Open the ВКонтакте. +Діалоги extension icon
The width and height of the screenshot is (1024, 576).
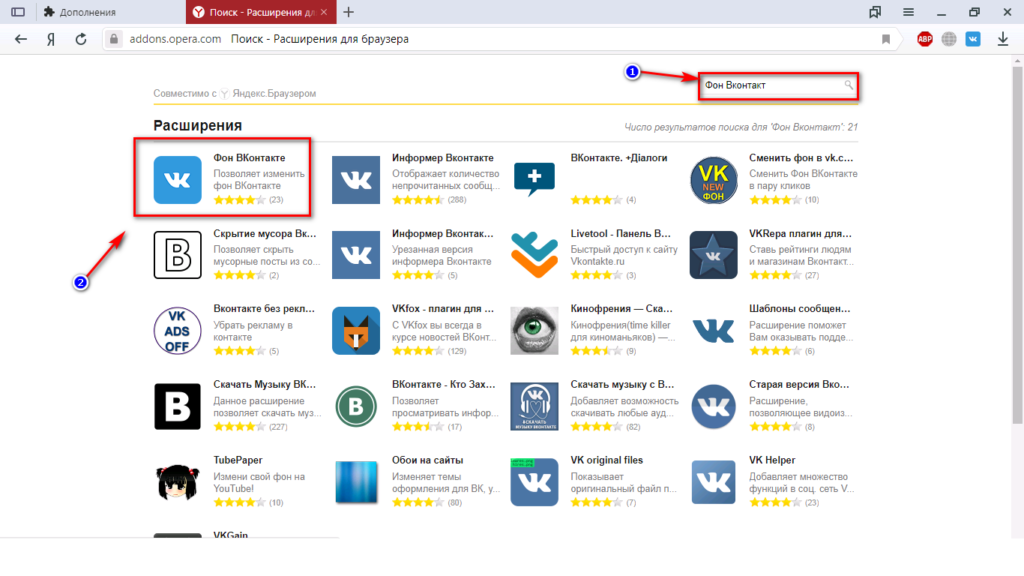click(534, 180)
